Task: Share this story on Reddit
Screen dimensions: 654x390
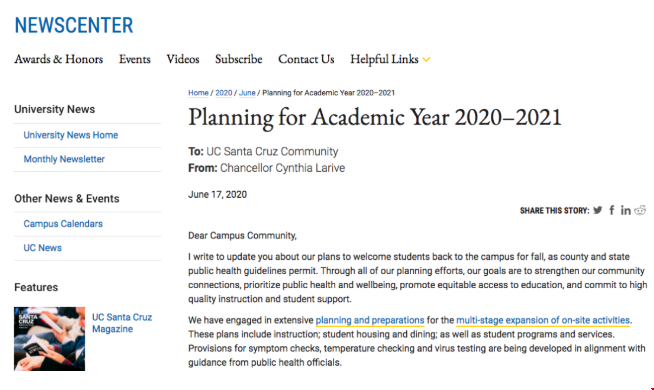Action: pyautogui.click(x=640, y=210)
